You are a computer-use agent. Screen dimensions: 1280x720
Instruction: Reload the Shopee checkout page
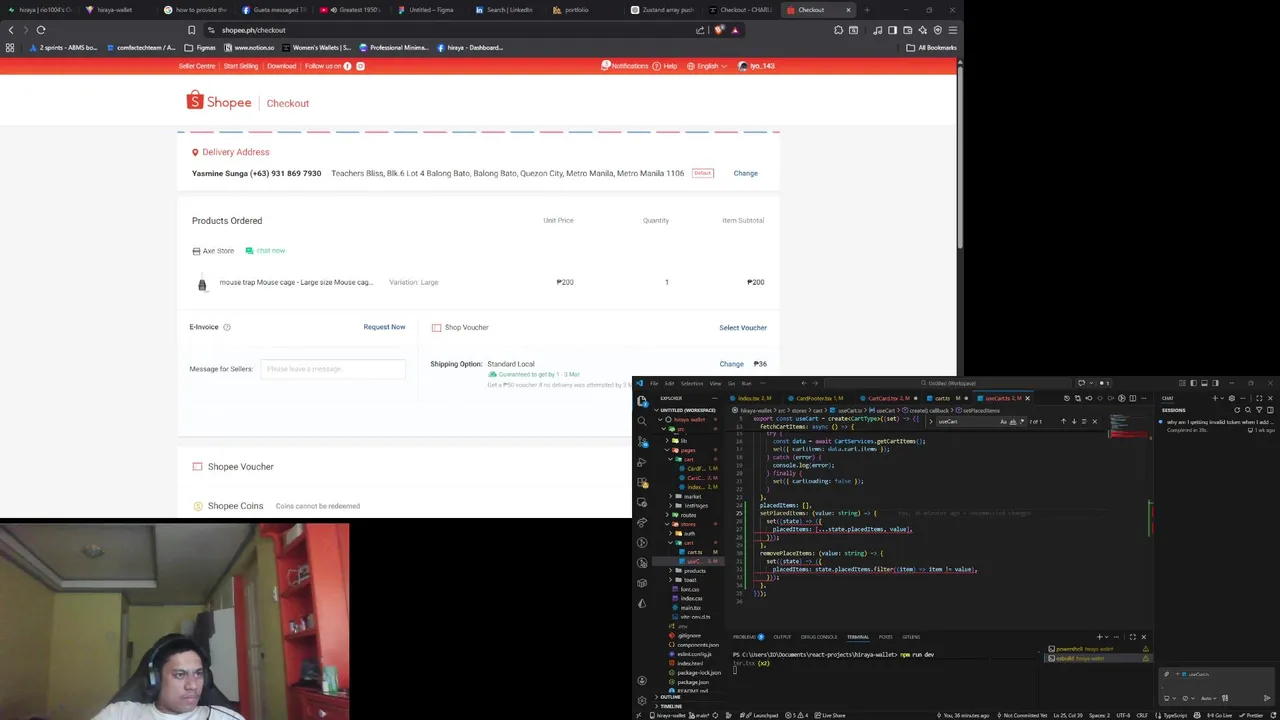tap(41, 30)
